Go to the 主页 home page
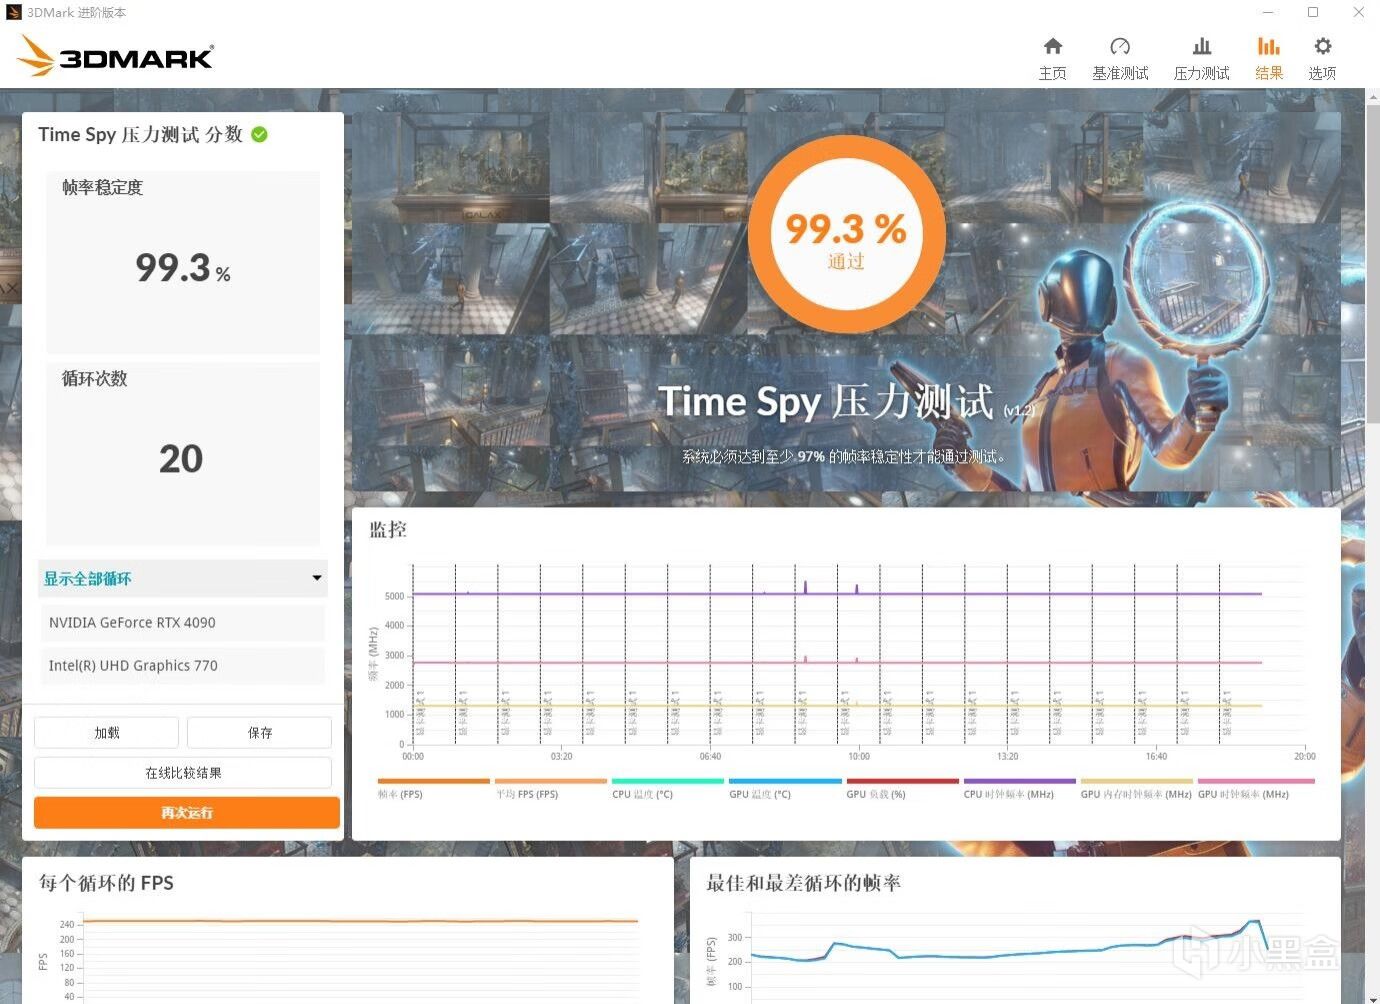 [x=1052, y=59]
